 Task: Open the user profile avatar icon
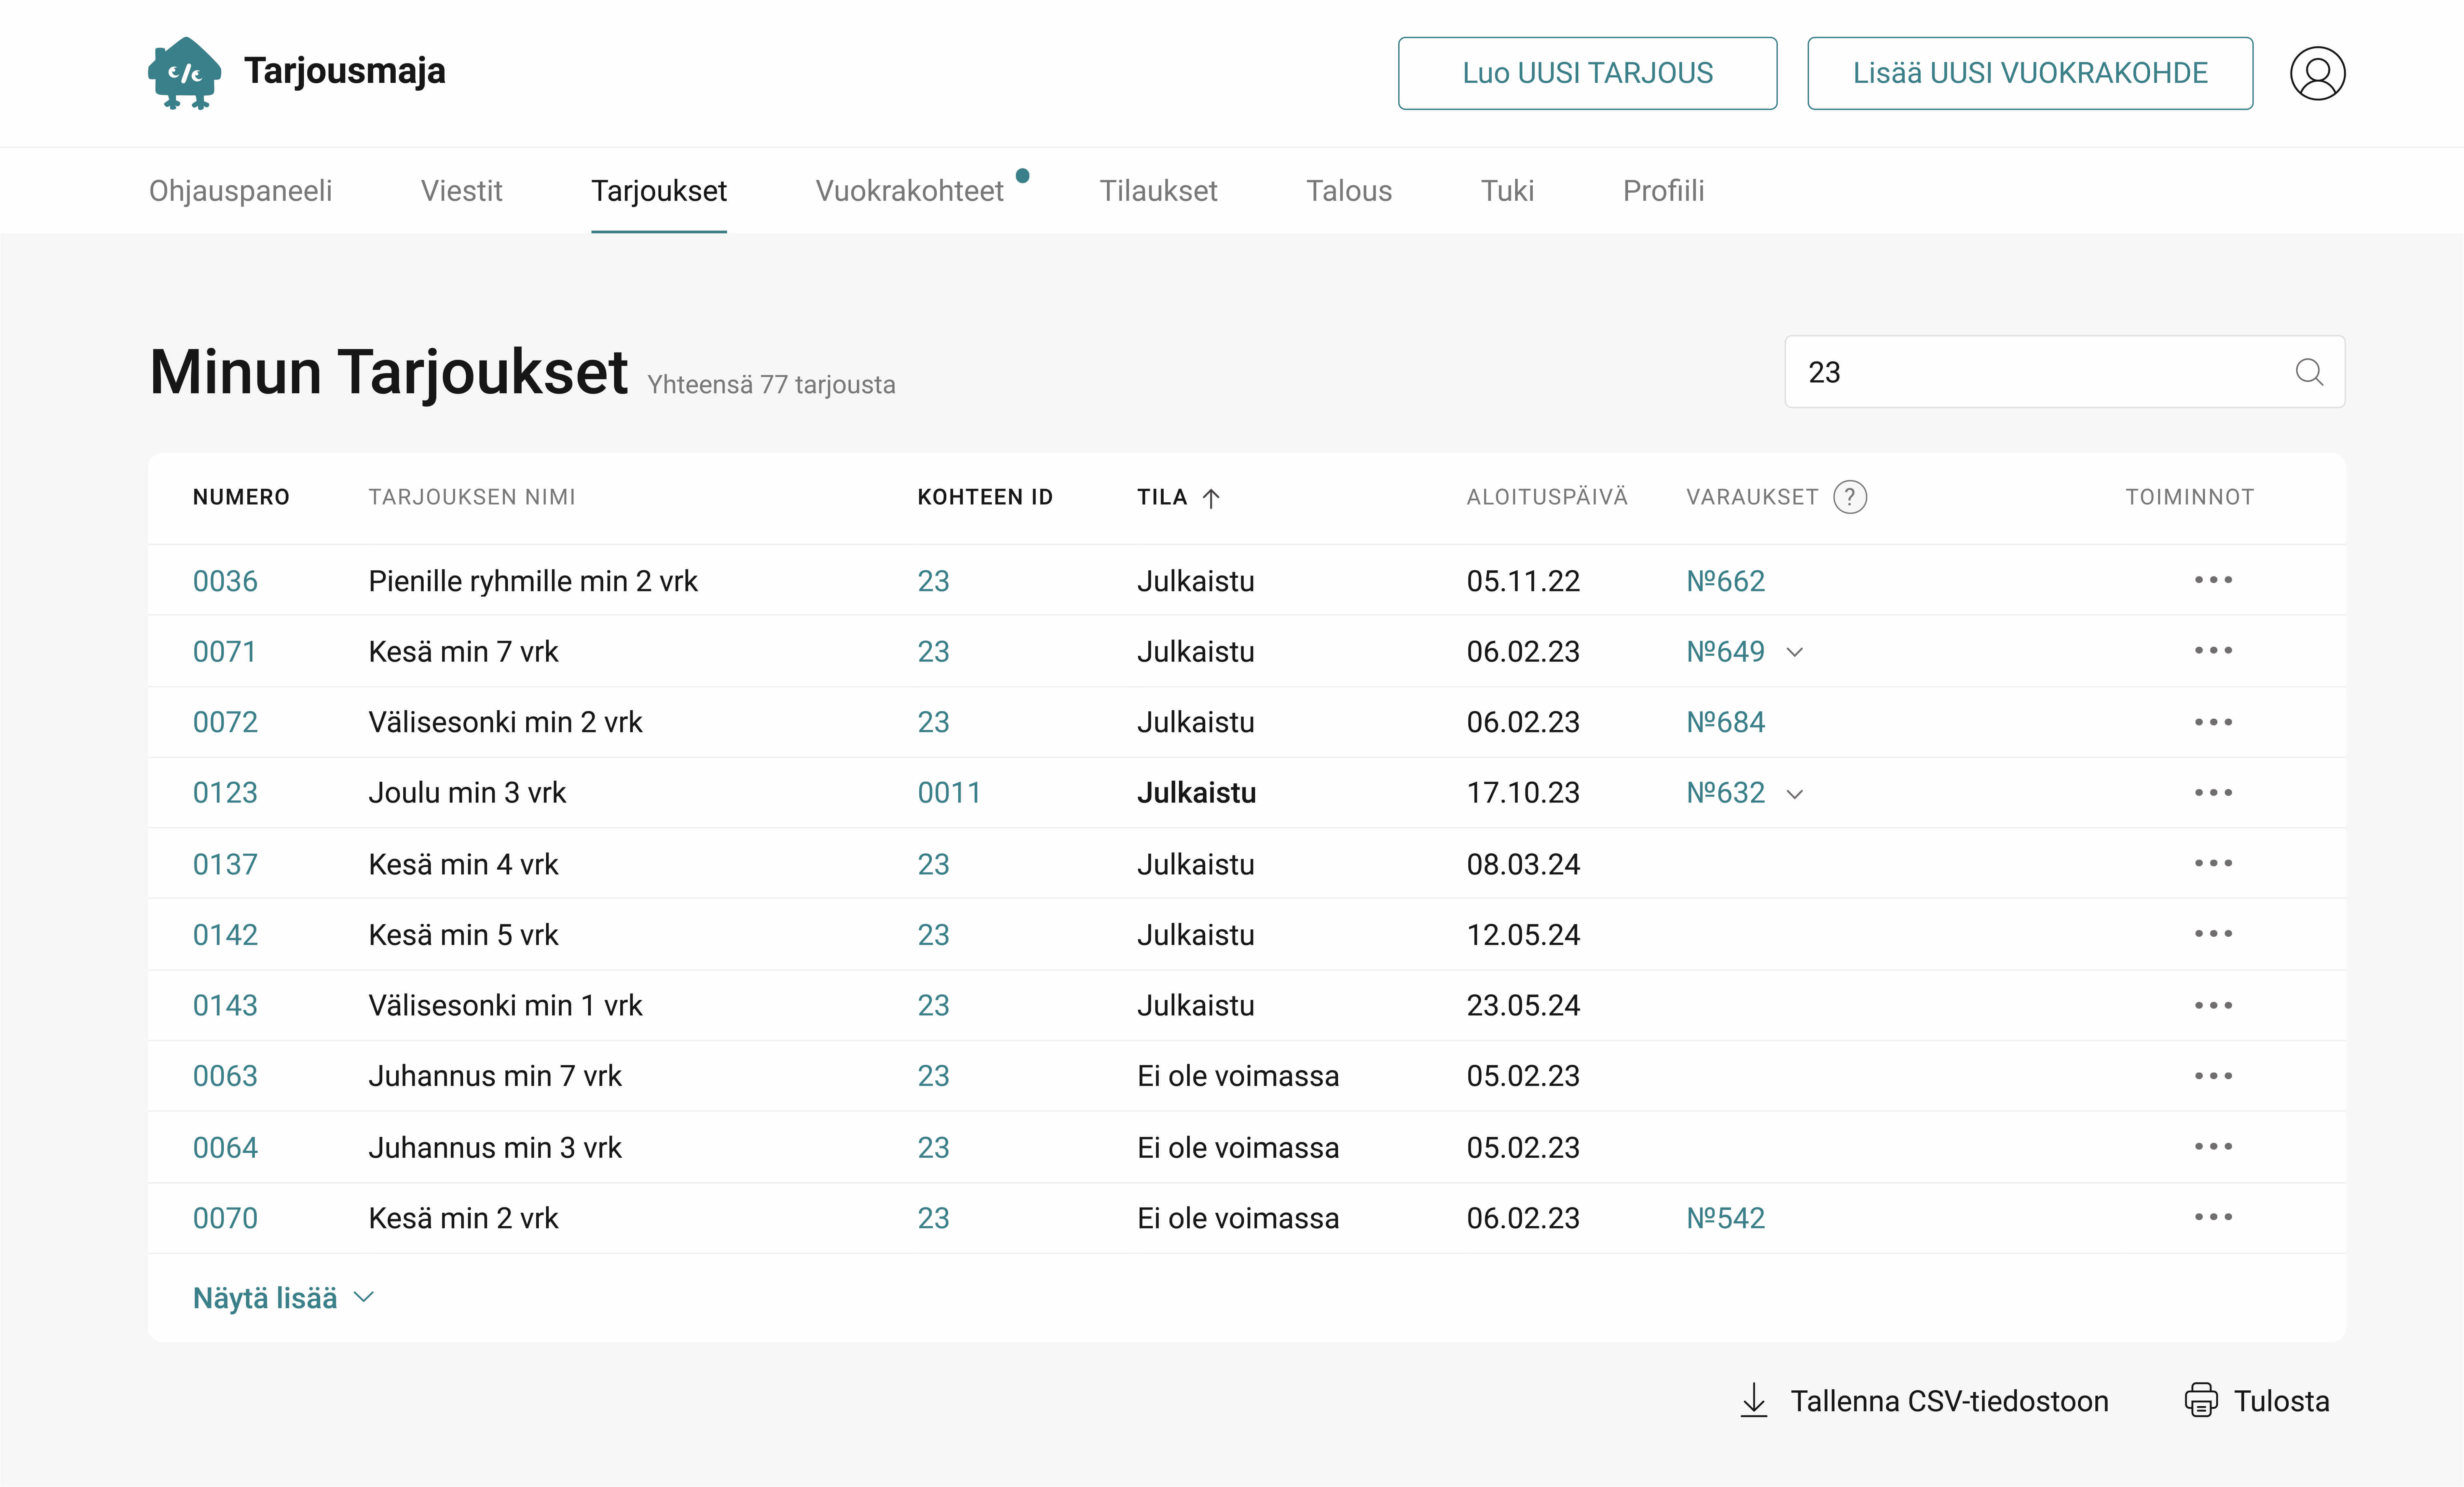pos(2317,73)
